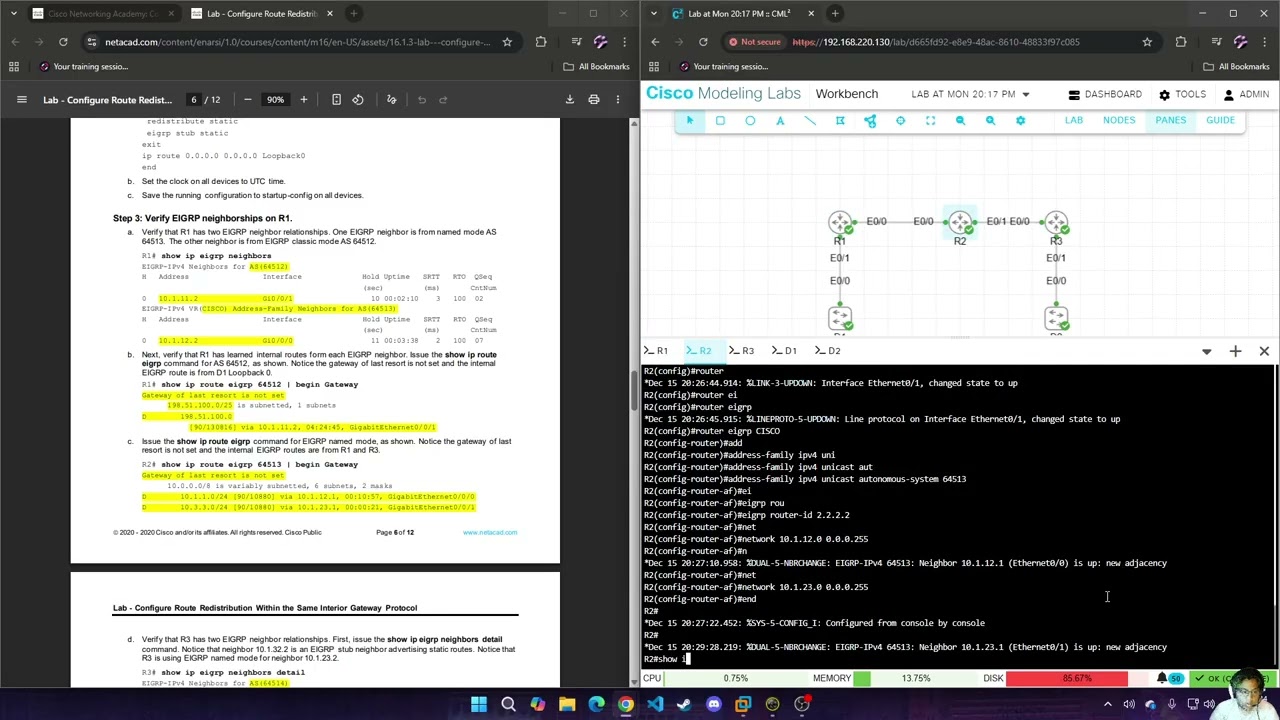Switch to the D2 console tab
Image resolution: width=1280 pixels, height=720 pixels.
[828, 351]
